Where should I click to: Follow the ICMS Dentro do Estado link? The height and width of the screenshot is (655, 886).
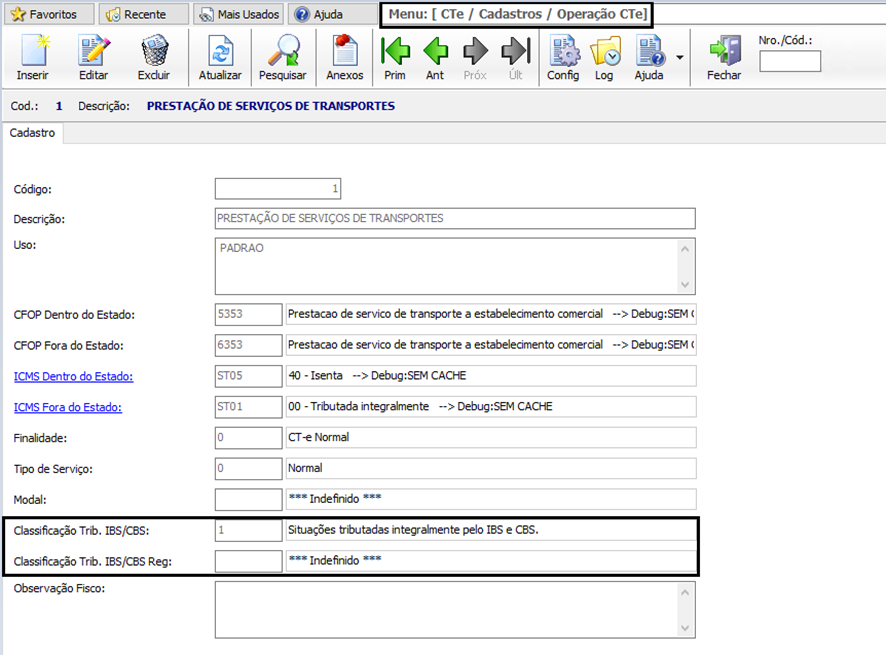pos(73,376)
